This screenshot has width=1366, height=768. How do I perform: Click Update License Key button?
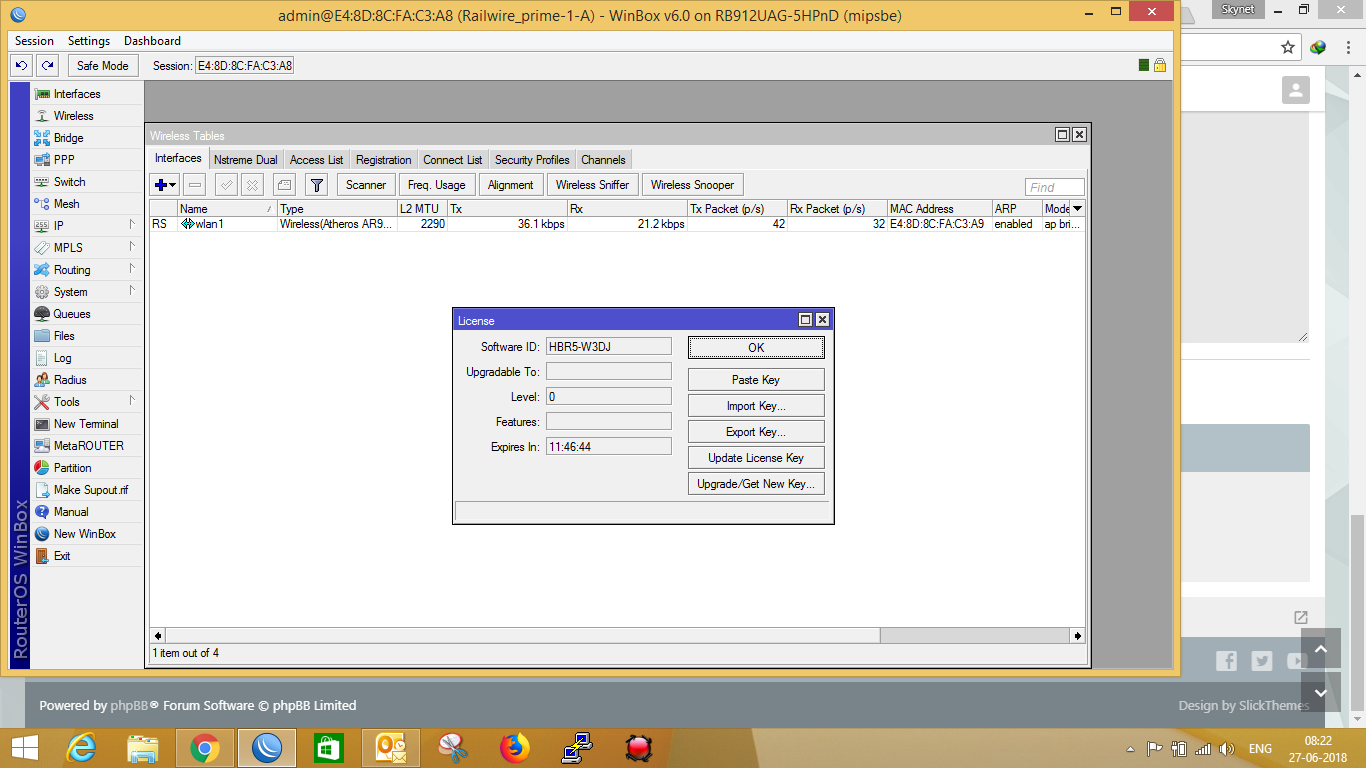click(756, 458)
